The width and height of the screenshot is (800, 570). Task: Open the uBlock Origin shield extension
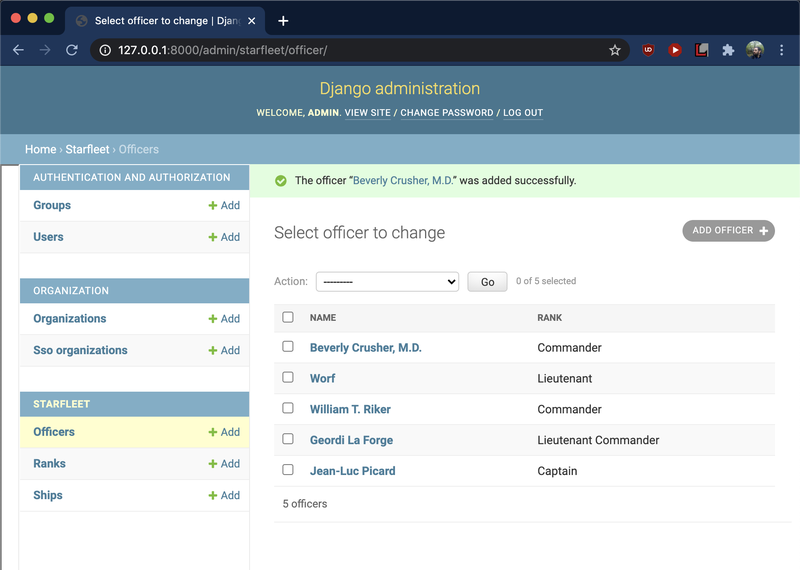click(x=648, y=50)
